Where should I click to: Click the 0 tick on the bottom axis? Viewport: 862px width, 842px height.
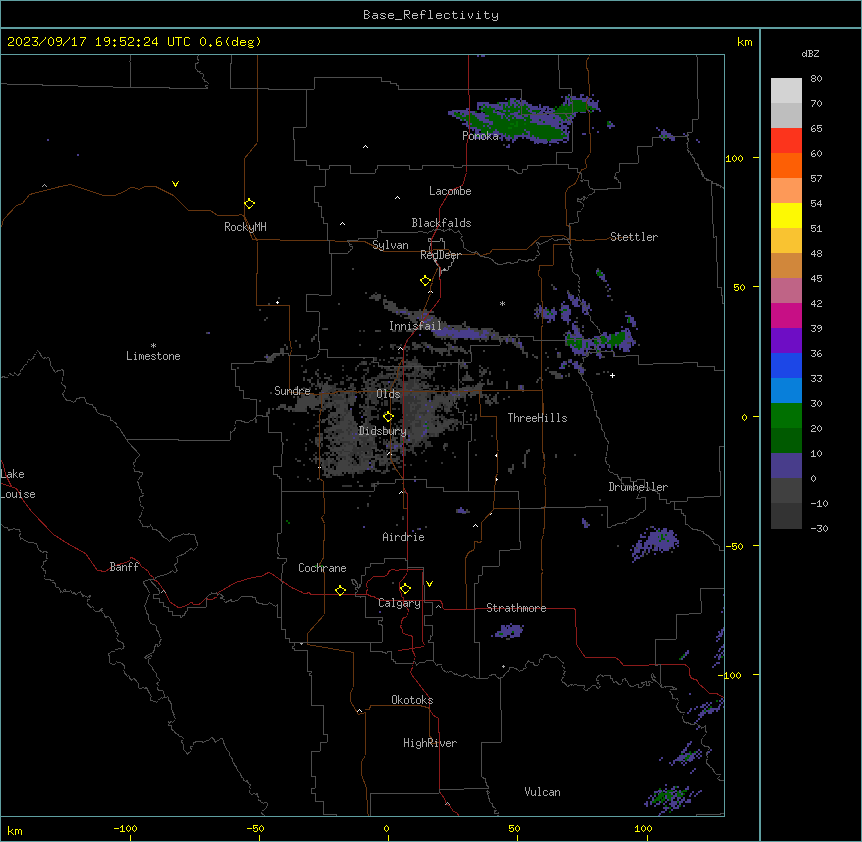click(x=386, y=828)
